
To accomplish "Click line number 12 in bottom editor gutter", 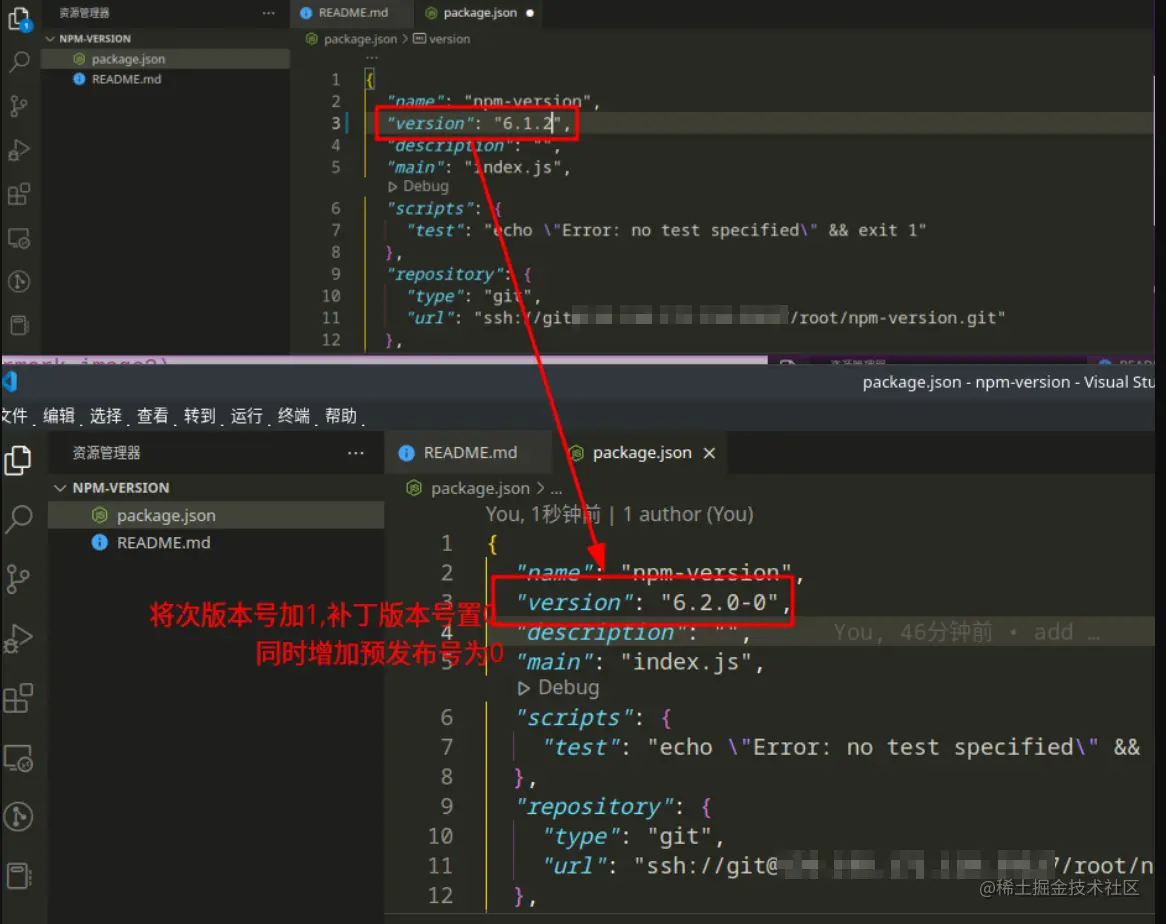I will tap(440, 896).
